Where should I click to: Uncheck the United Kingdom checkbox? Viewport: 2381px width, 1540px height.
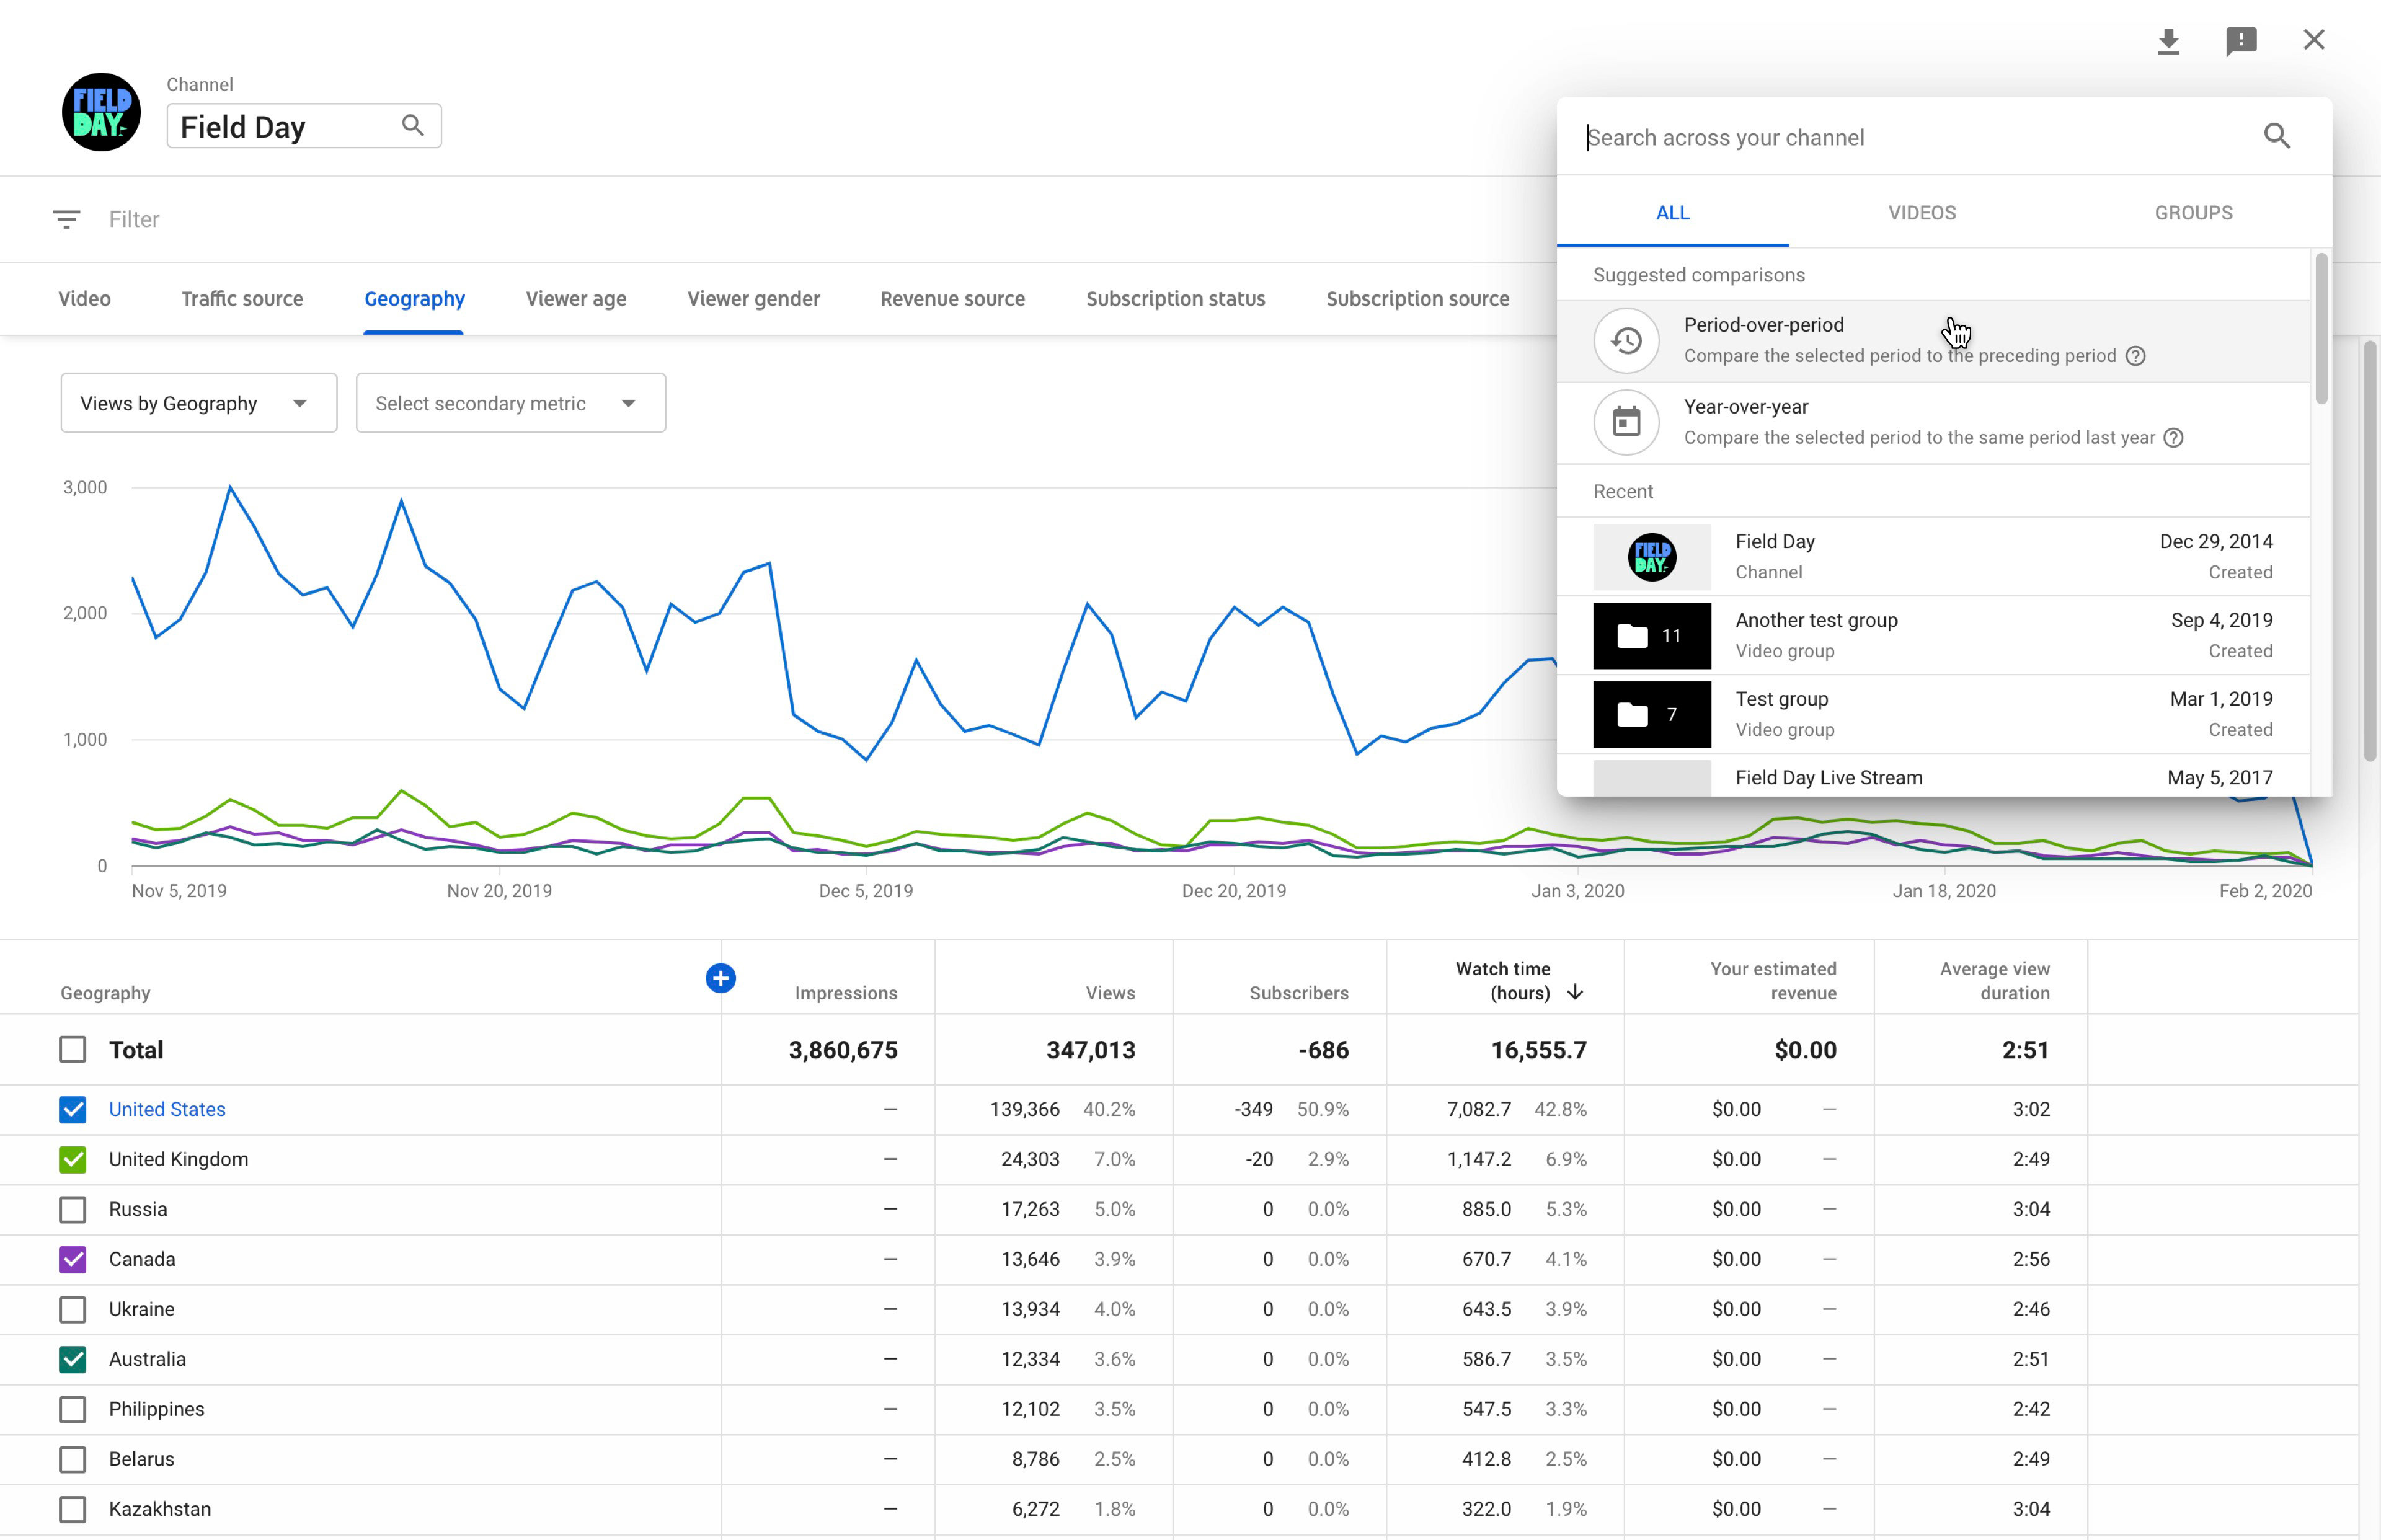(72, 1160)
